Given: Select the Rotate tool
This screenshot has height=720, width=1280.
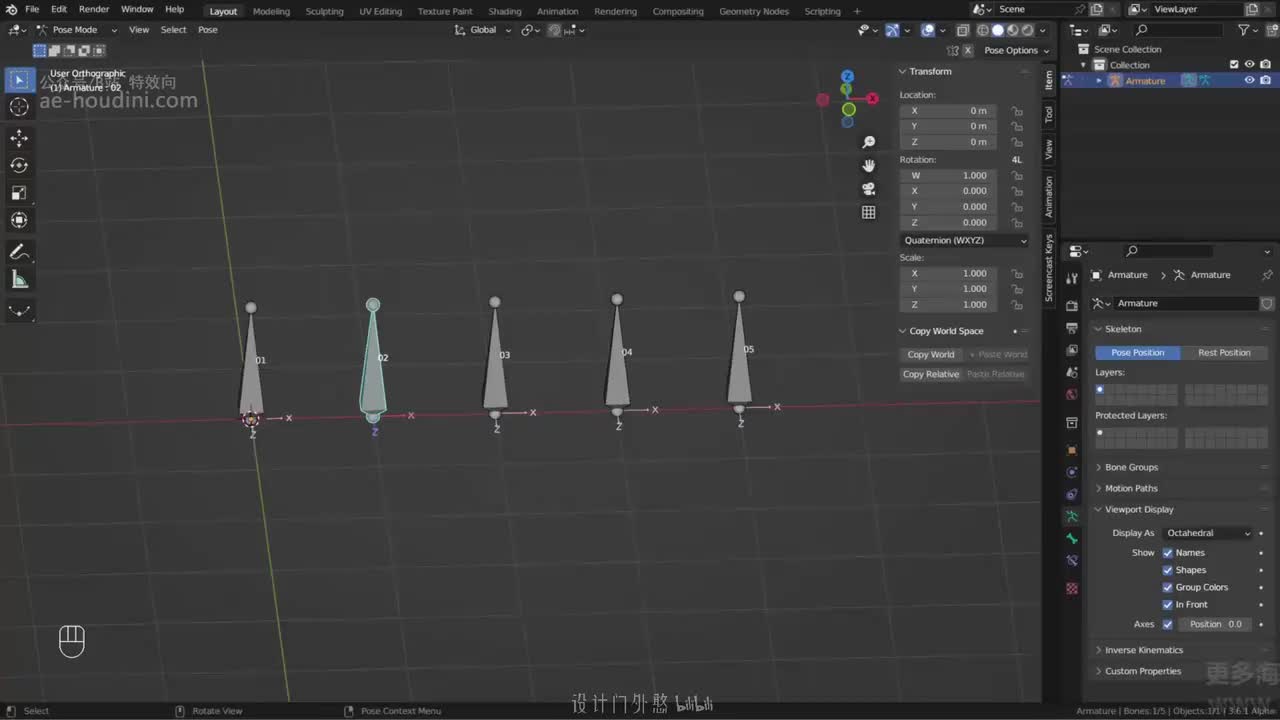Looking at the screenshot, I should (x=19, y=165).
